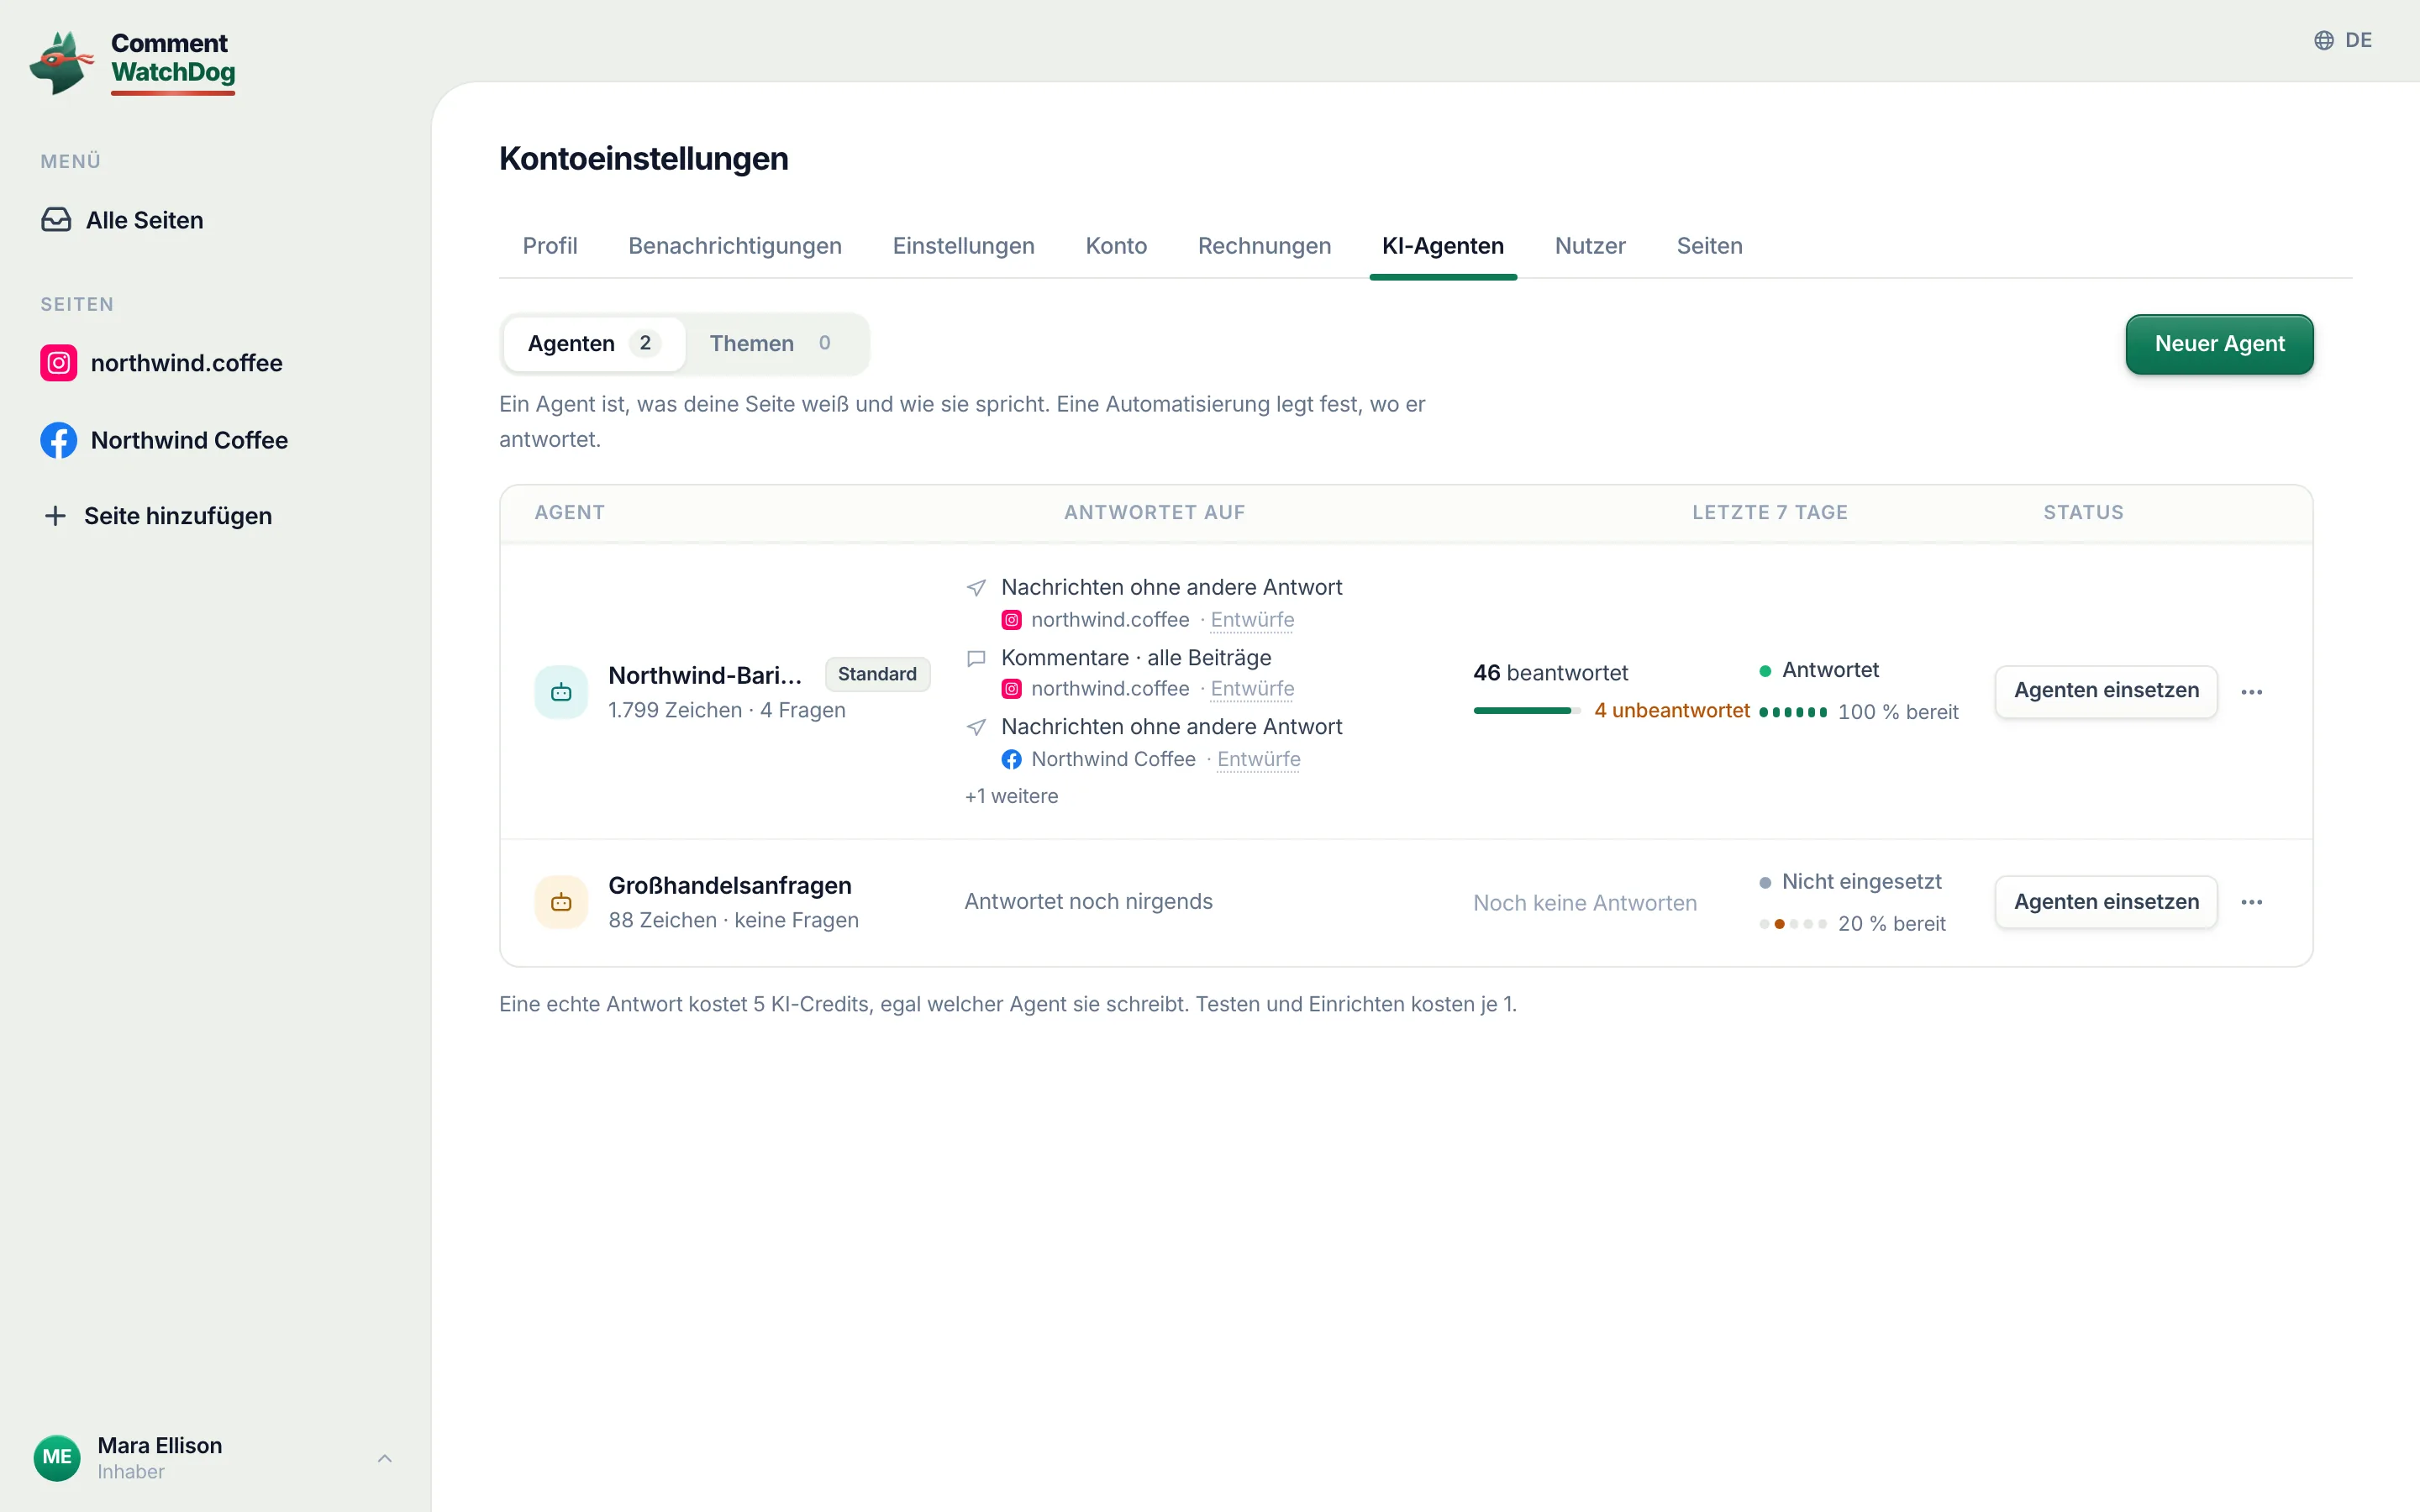Expand the Mara Ellison account menu chevron
Viewport: 2420px width, 1512px height.
click(x=385, y=1458)
